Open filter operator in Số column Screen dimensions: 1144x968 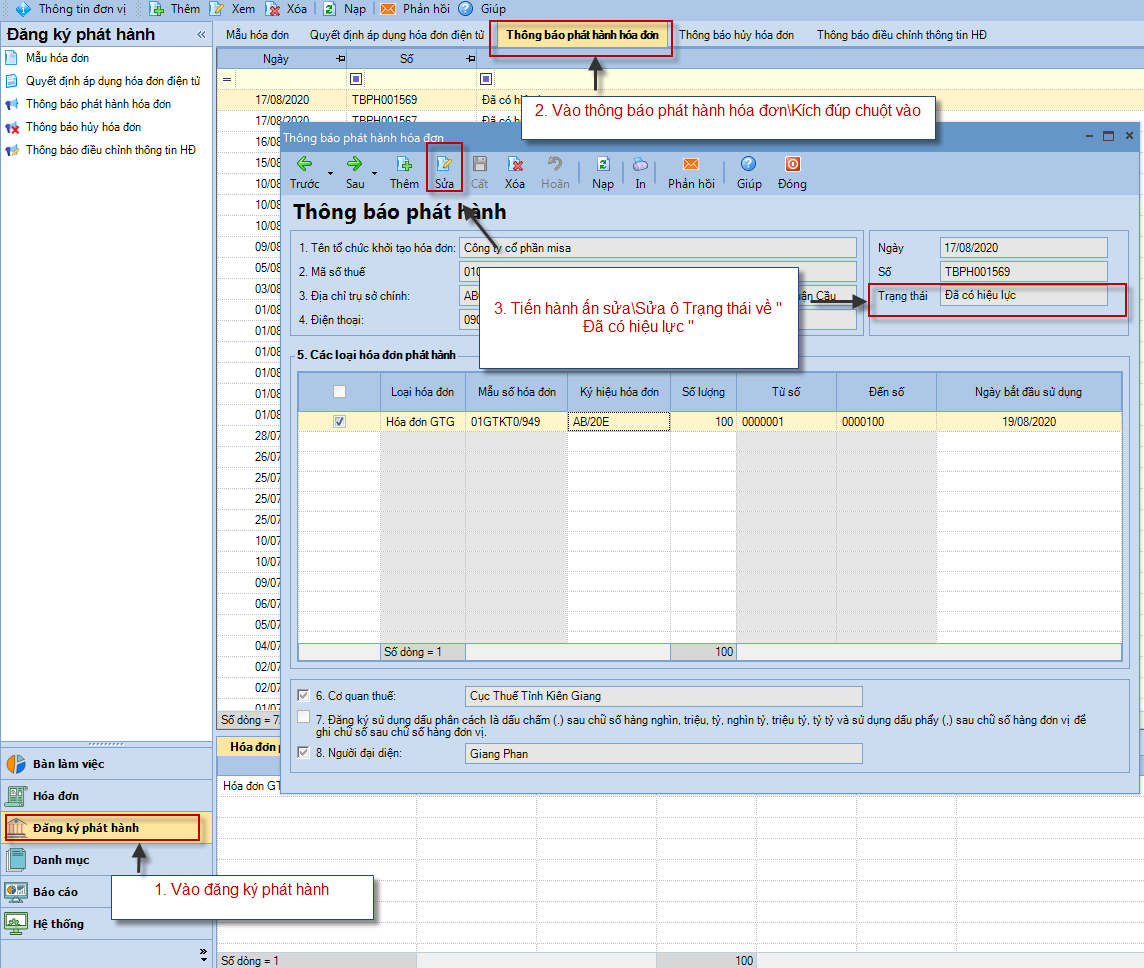pyautogui.click(x=356, y=79)
